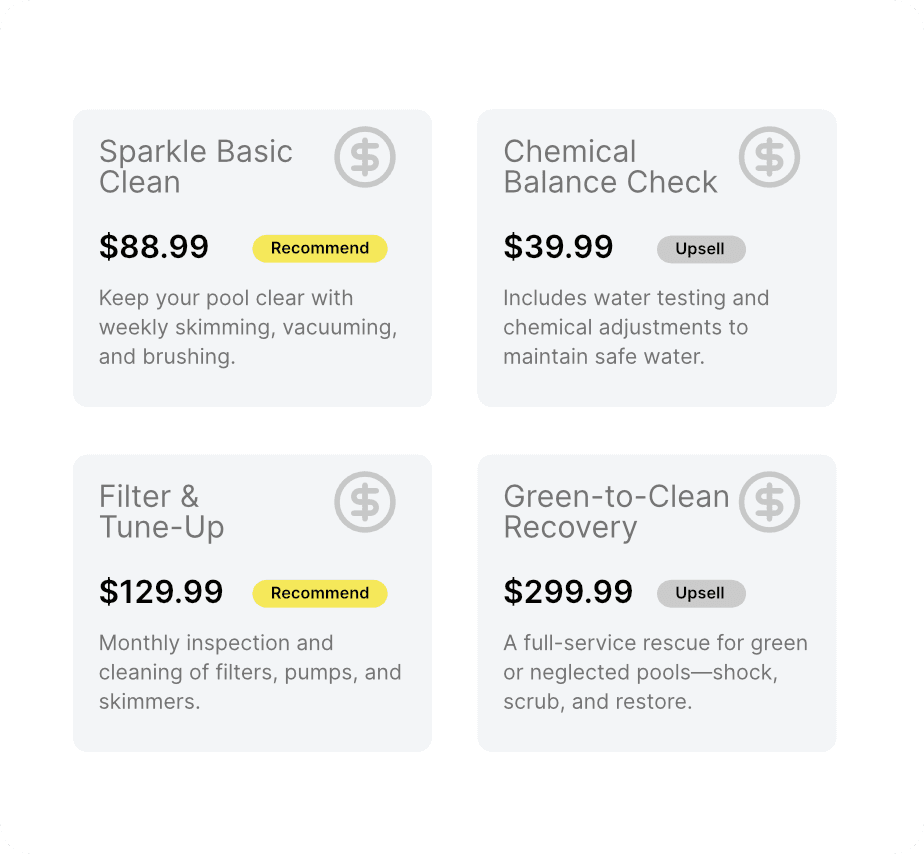Click the $39.99 price
Viewport: 924px width, 854px height.
[558, 246]
